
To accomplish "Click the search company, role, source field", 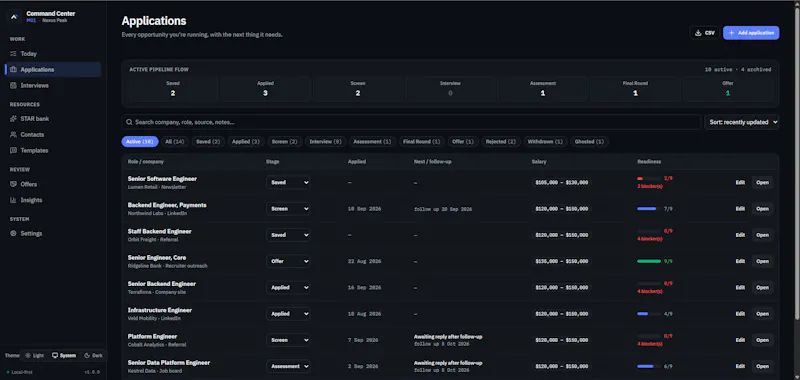I will [x=411, y=122].
